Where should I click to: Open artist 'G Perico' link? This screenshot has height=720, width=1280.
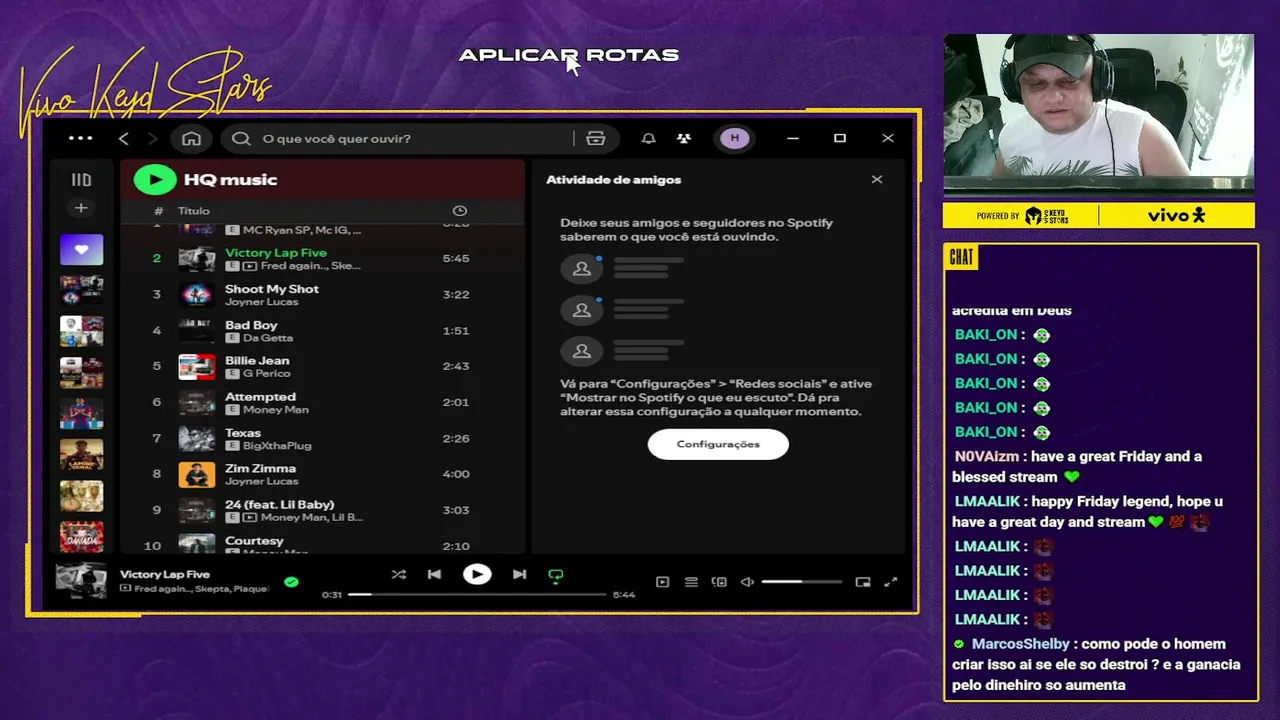click(x=266, y=374)
